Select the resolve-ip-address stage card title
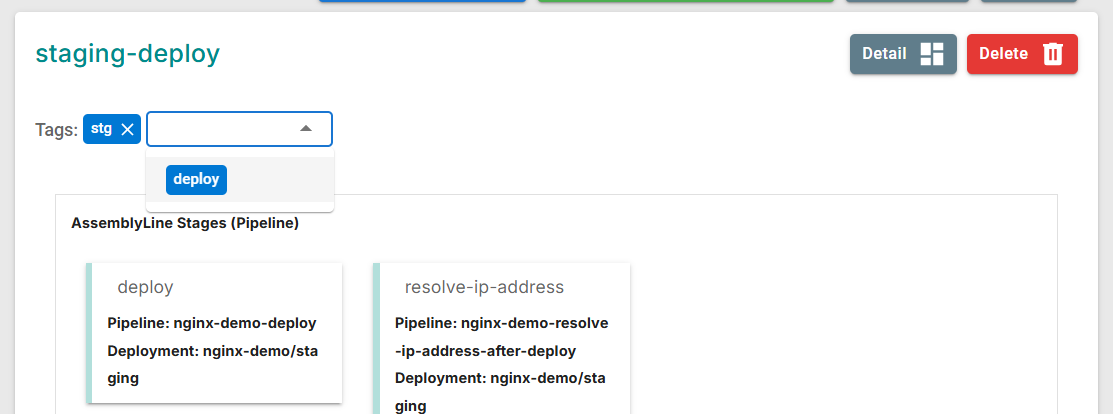The image size is (1113, 414). pos(484,287)
